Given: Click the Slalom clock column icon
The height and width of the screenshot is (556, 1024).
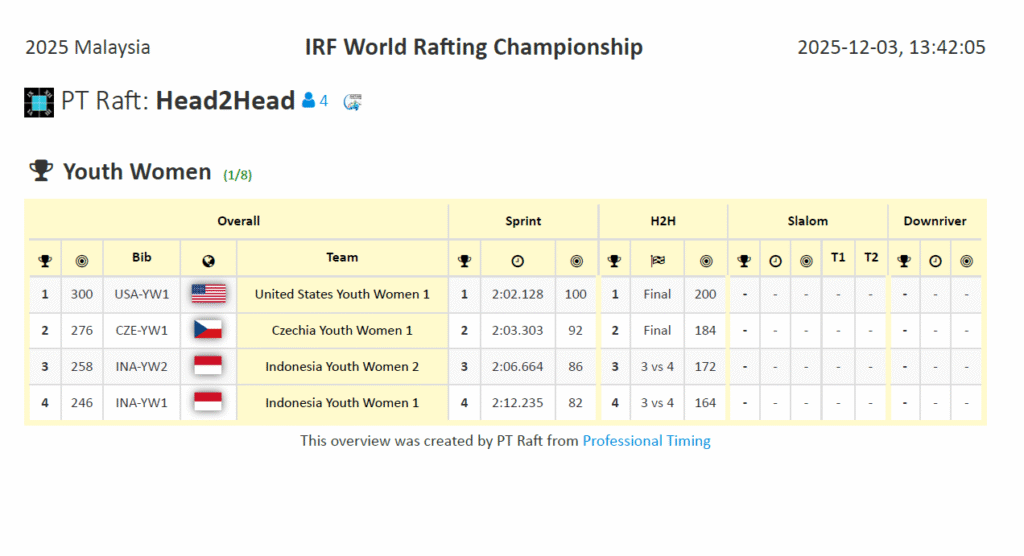Looking at the screenshot, I should pos(775,261).
